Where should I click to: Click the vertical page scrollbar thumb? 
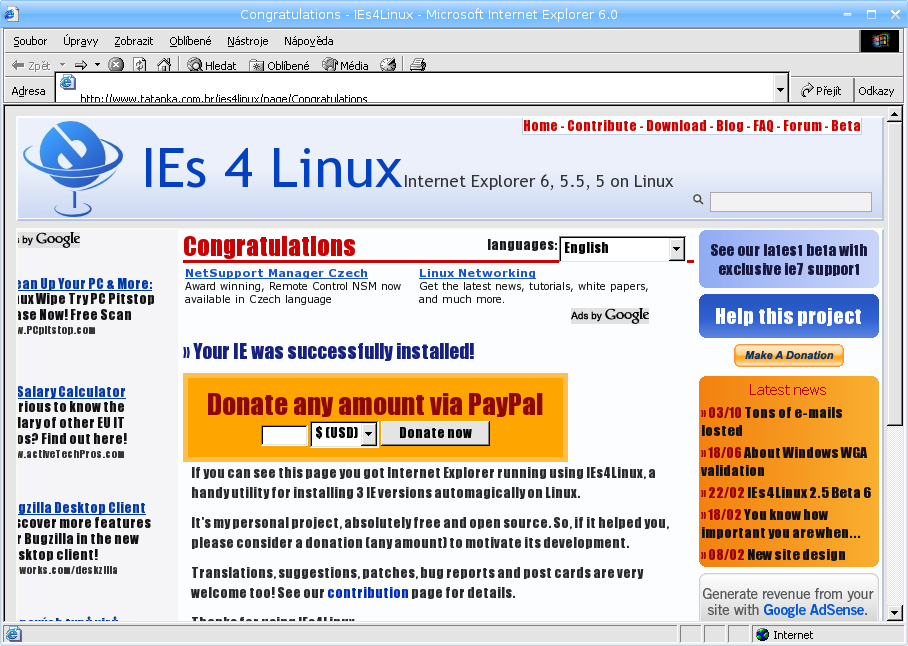(x=896, y=270)
